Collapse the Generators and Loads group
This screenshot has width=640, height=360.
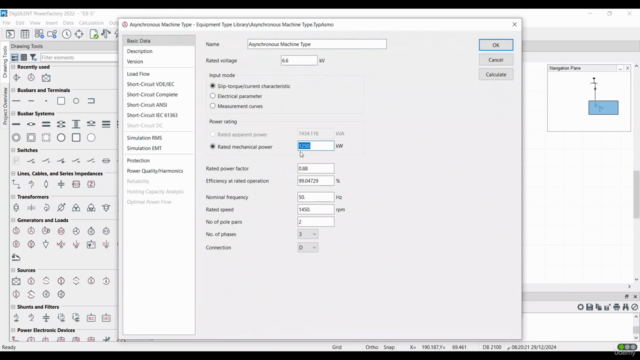(13, 220)
